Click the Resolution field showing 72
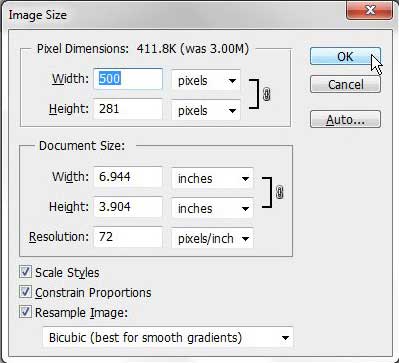 pos(128,237)
